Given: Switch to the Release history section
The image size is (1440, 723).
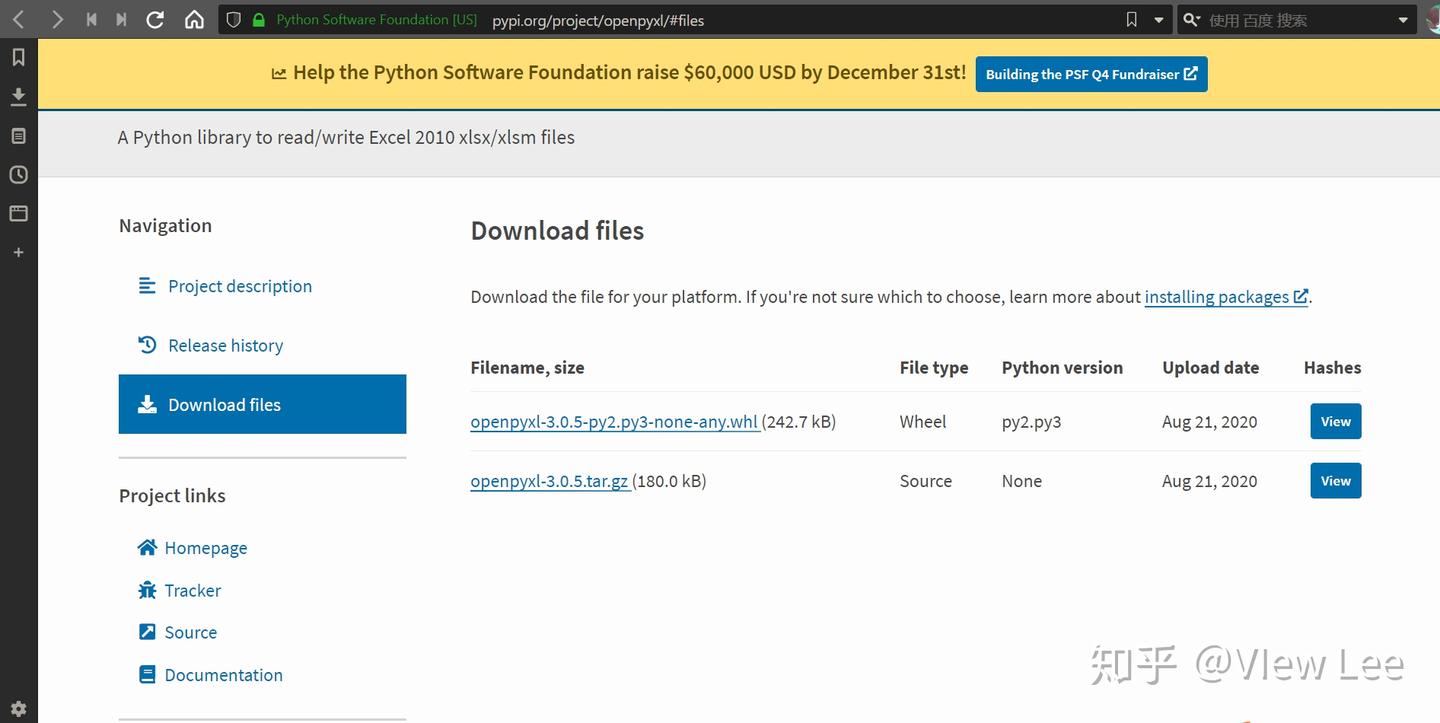Looking at the screenshot, I should pos(225,345).
